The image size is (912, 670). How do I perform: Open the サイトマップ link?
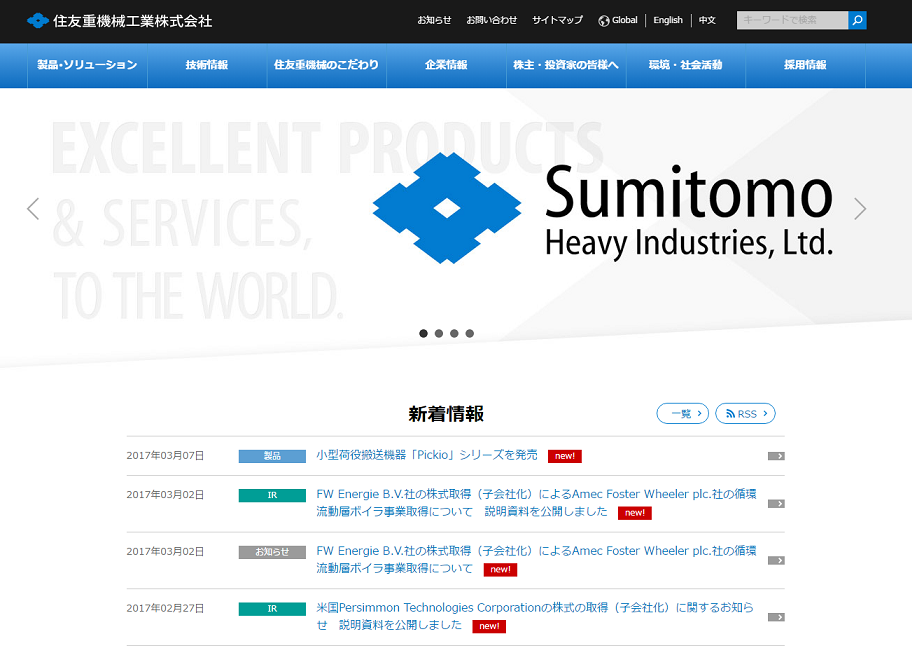click(557, 20)
